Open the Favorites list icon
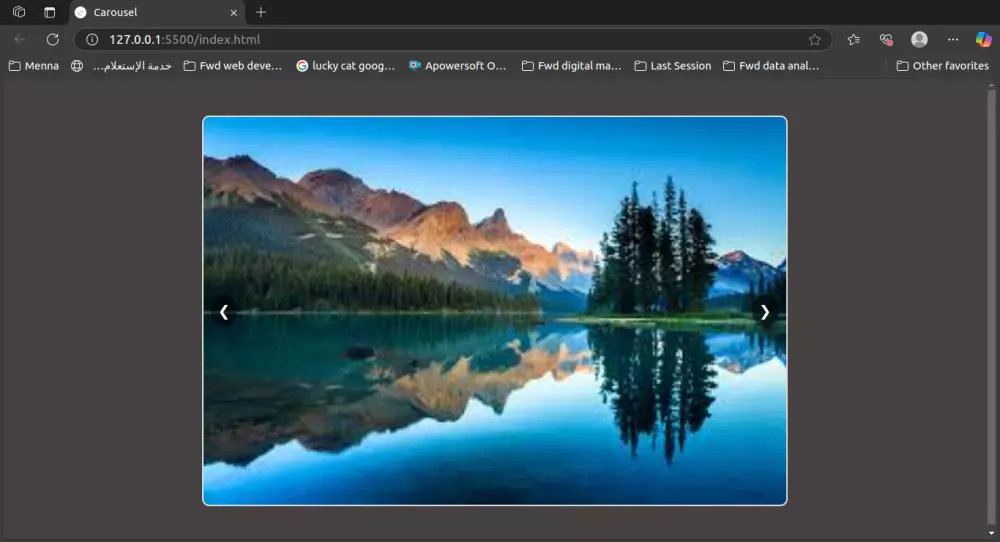This screenshot has height=542, width=1000. tap(853, 40)
